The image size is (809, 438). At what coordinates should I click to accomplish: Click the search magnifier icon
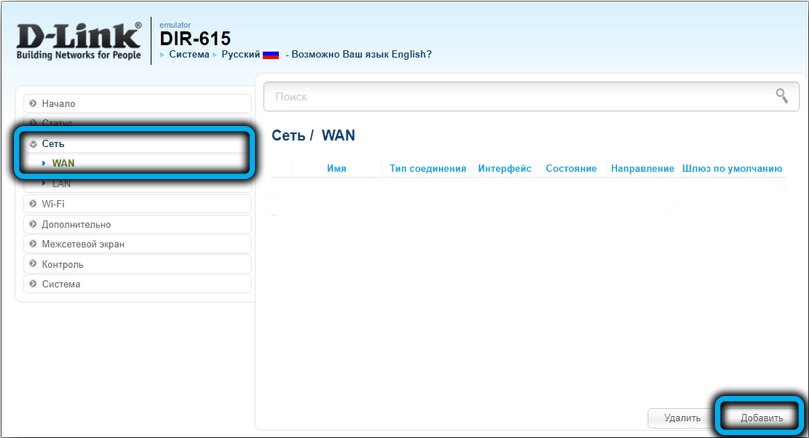tap(781, 96)
